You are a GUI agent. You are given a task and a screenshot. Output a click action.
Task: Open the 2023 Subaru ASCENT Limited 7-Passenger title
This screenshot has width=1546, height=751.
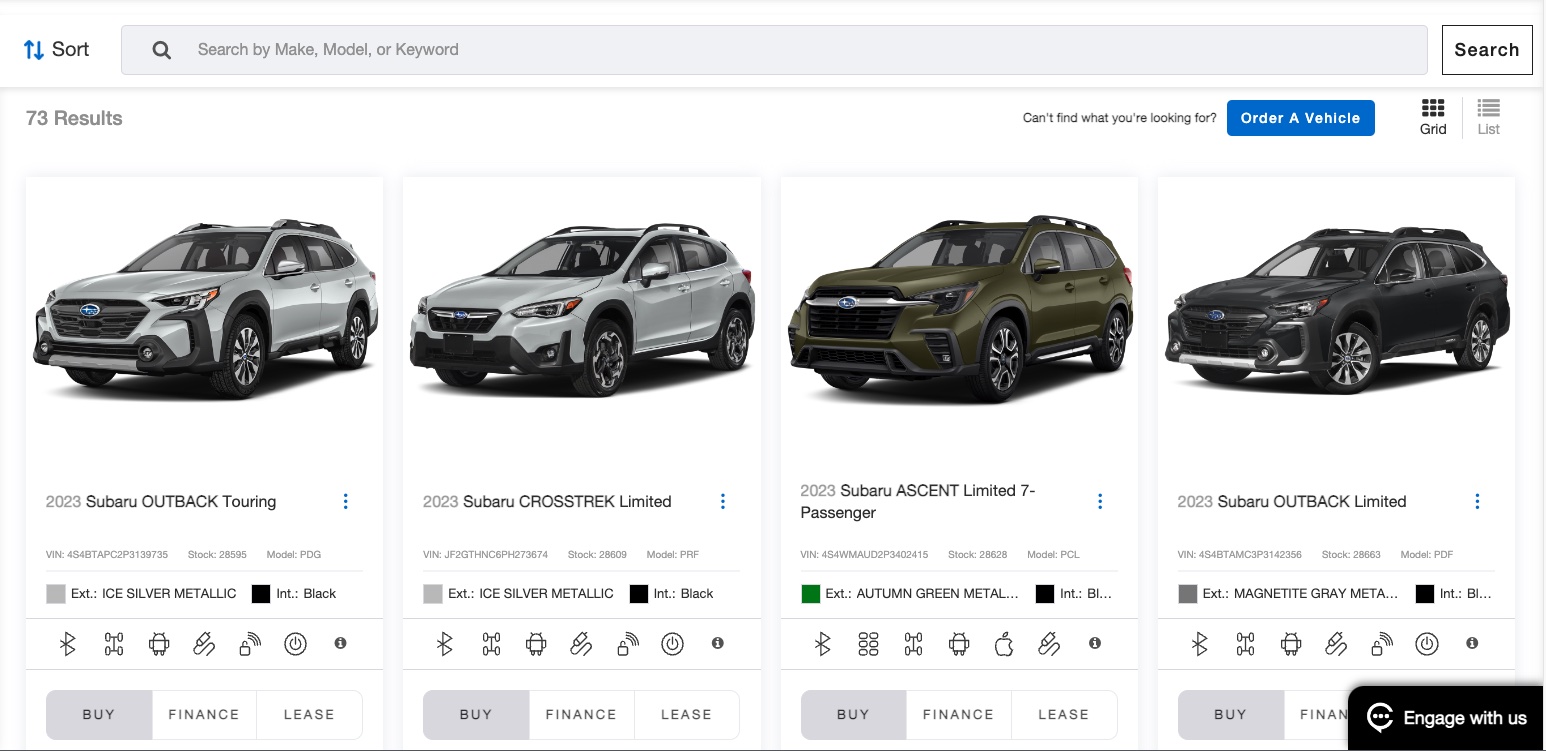[x=918, y=501]
